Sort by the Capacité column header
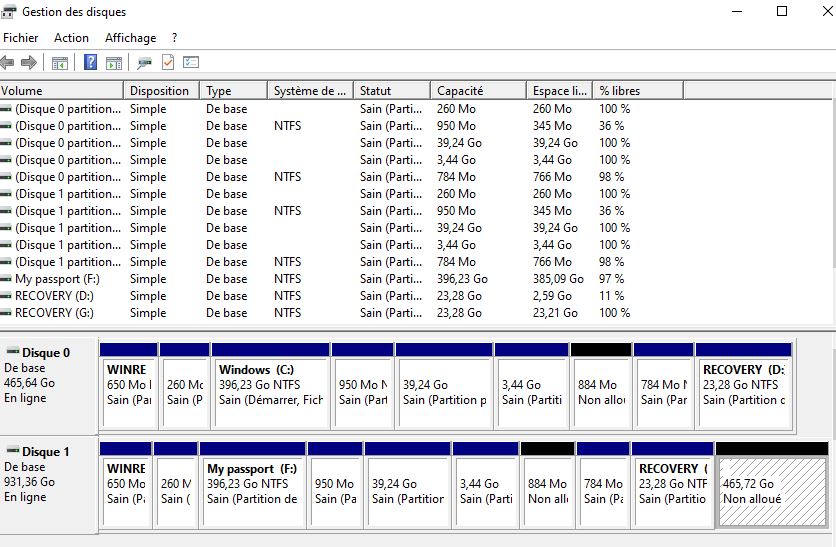Image resolution: width=836 pixels, height=547 pixels. [x=478, y=91]
